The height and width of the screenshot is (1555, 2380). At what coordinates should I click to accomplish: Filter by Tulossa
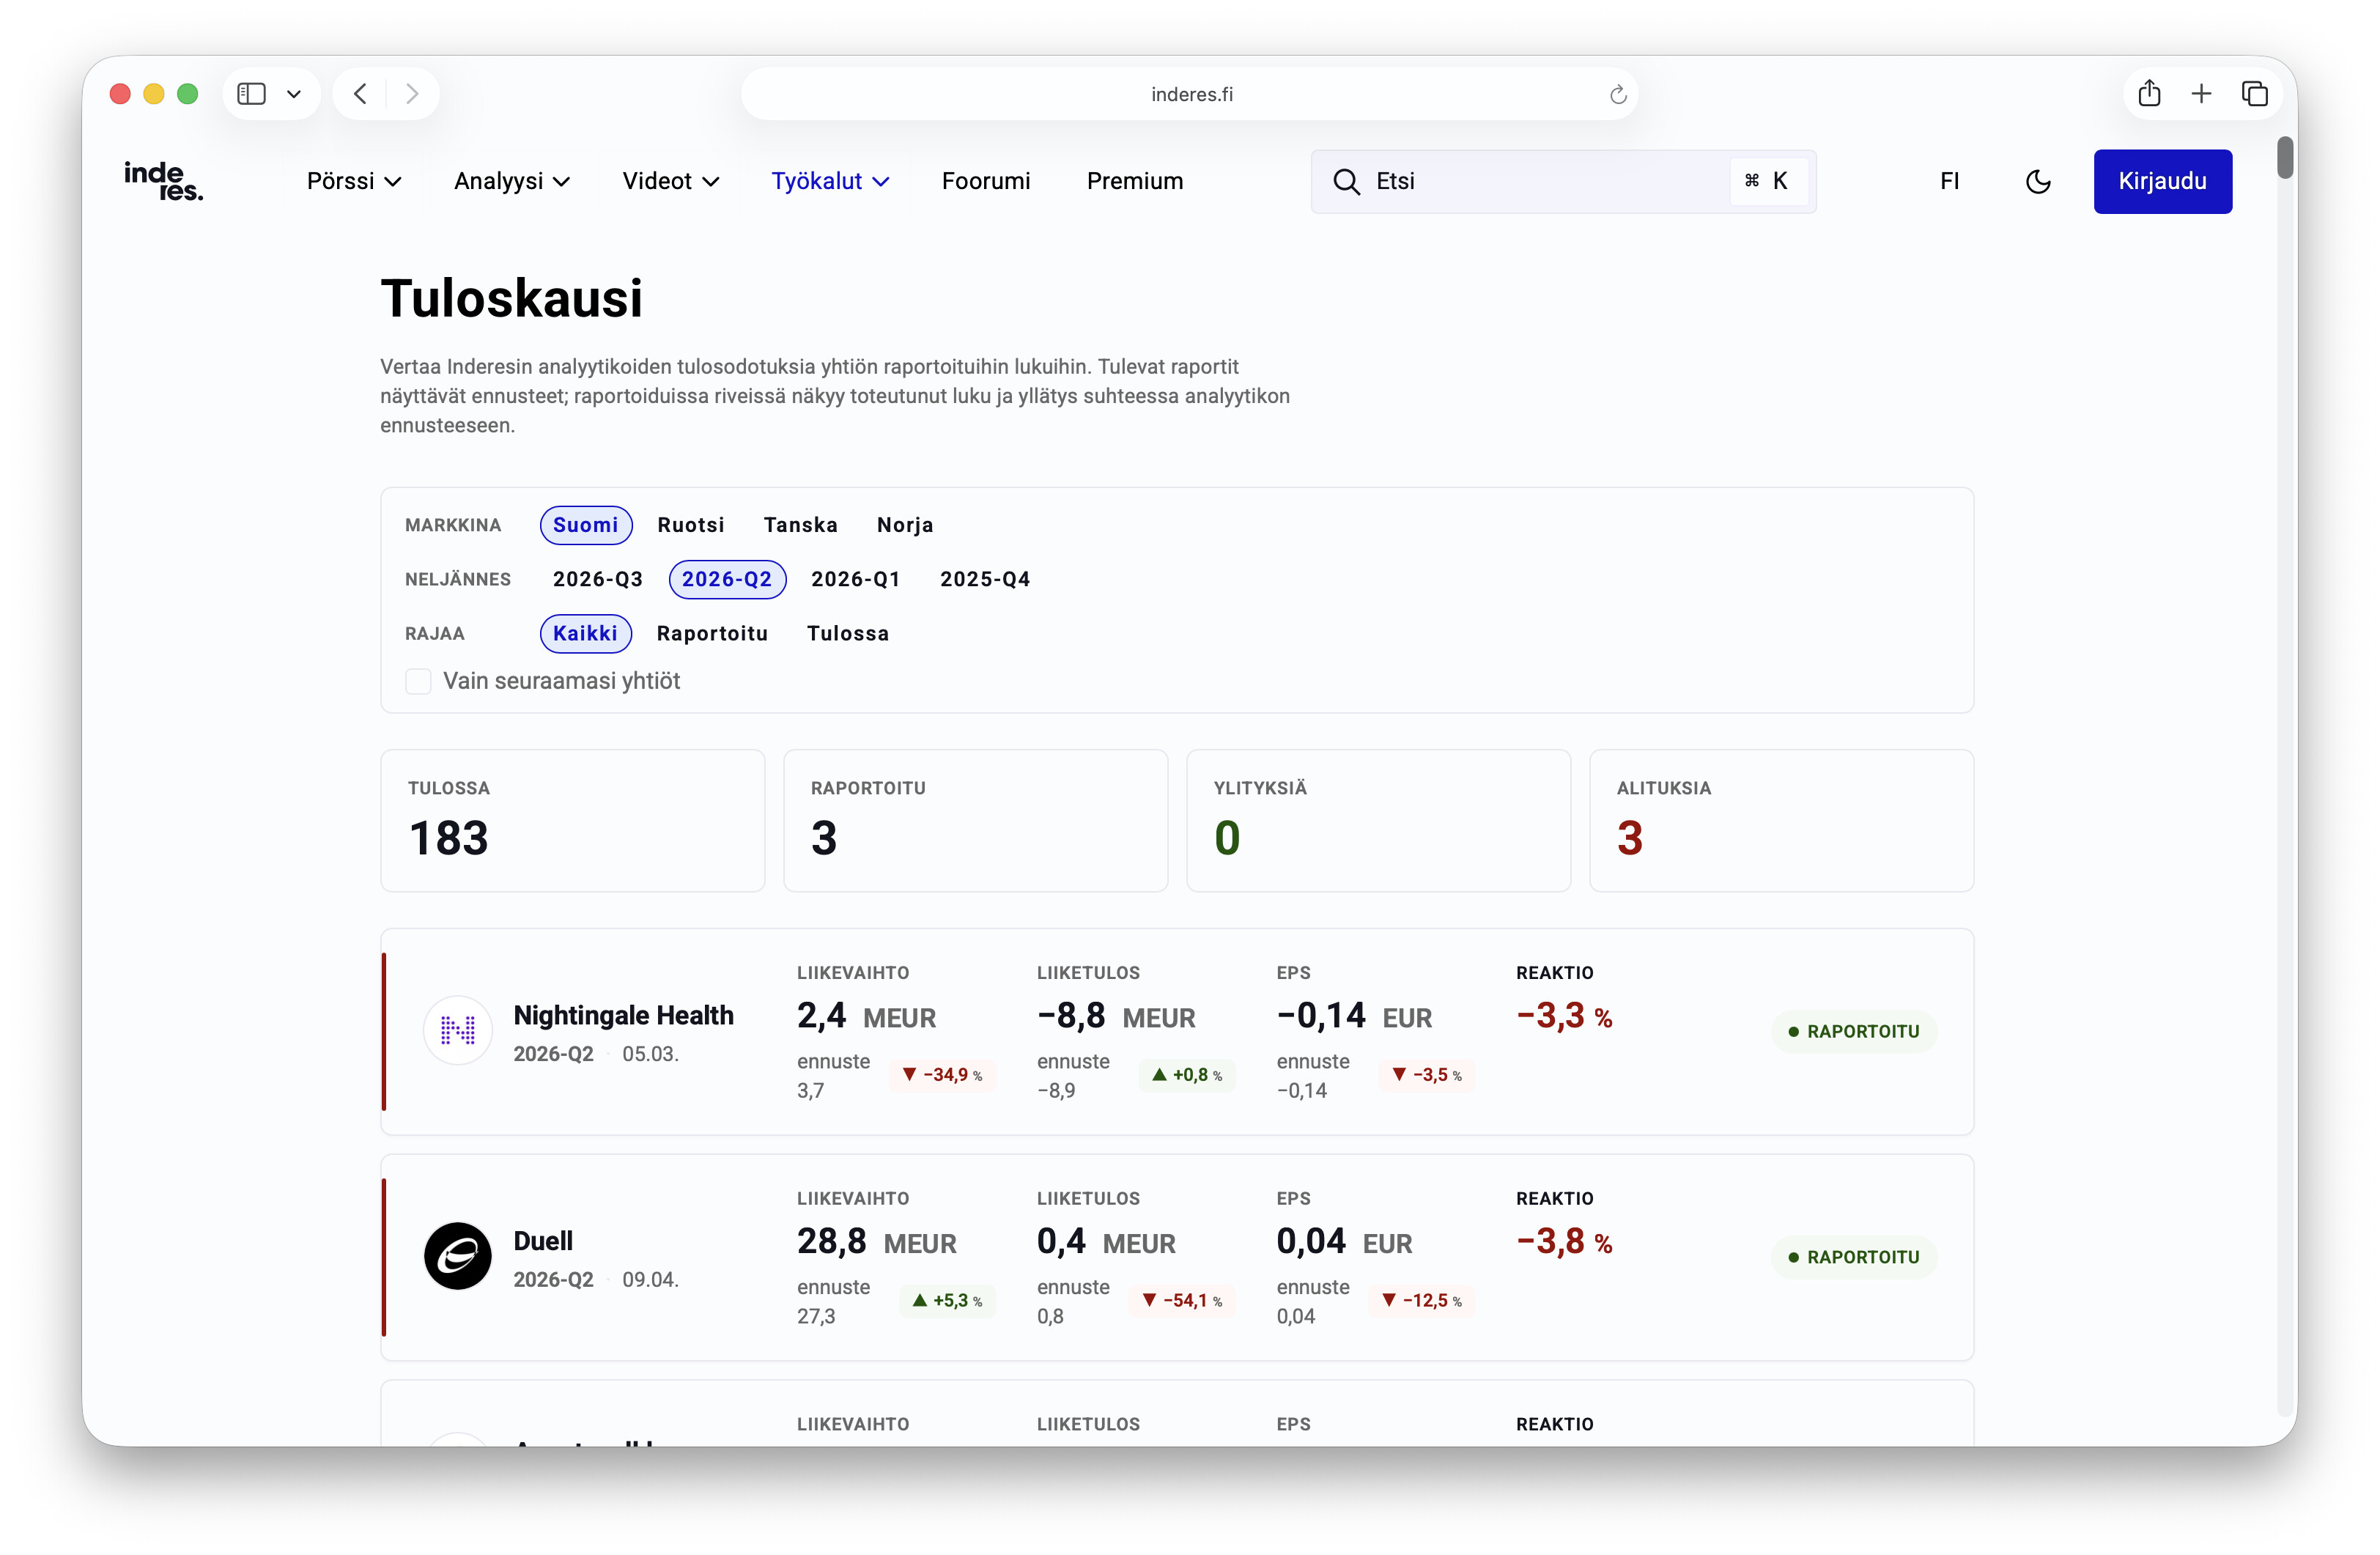(848, 633)
